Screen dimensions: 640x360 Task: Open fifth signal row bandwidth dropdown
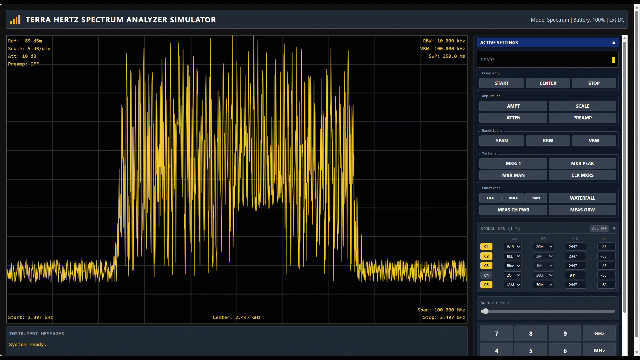[543, 285]
